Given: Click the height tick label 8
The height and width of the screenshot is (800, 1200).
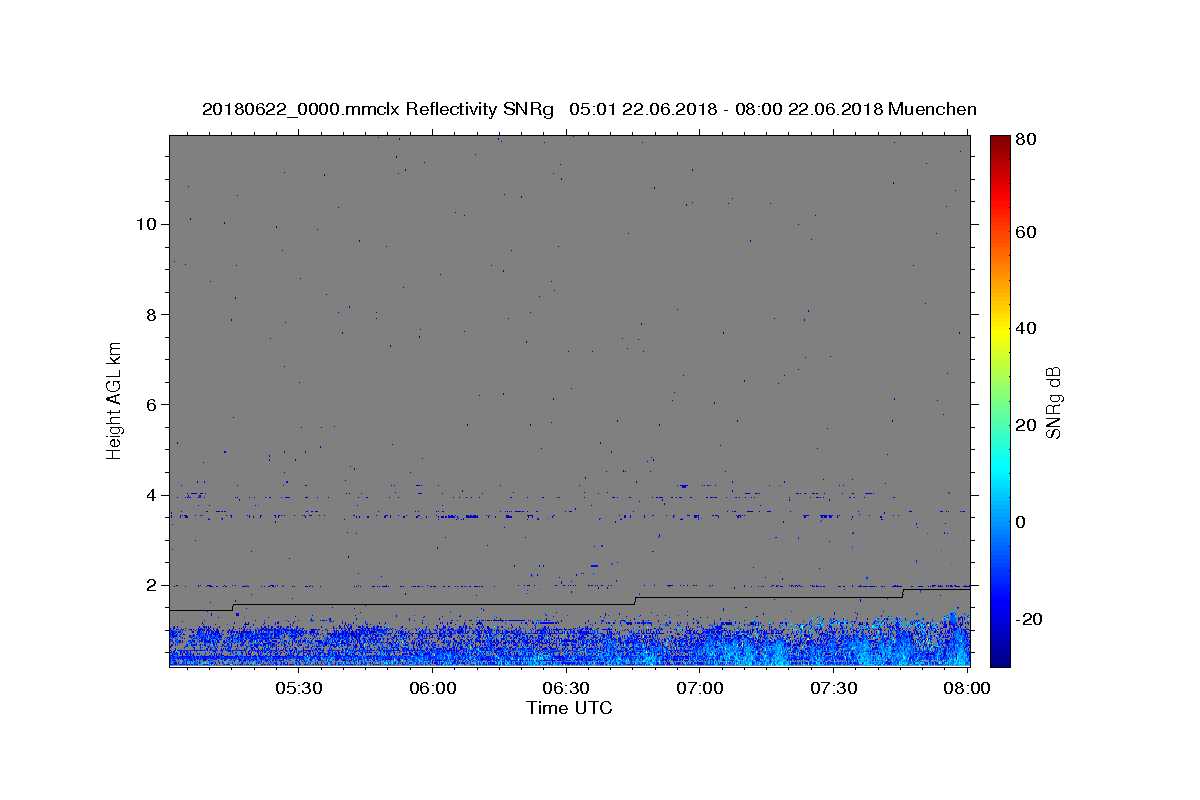Looking at the screenshot, I should (x=151, y=314).
